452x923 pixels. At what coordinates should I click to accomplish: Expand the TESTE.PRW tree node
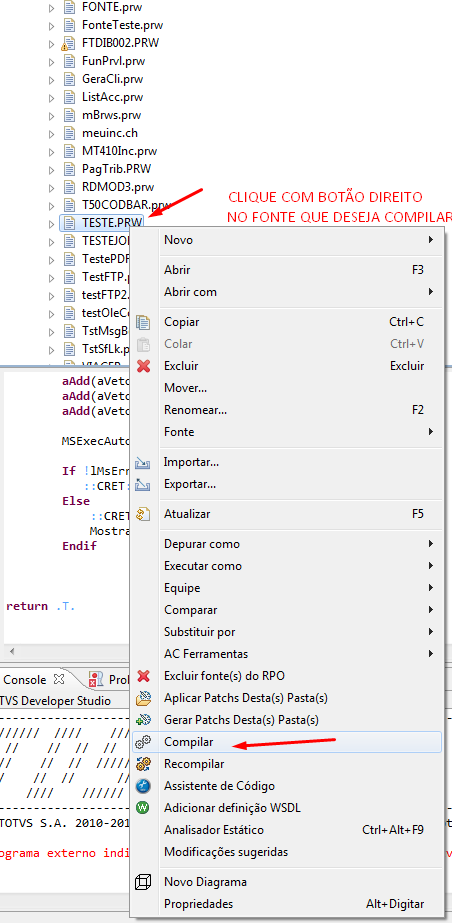(52, 224)
